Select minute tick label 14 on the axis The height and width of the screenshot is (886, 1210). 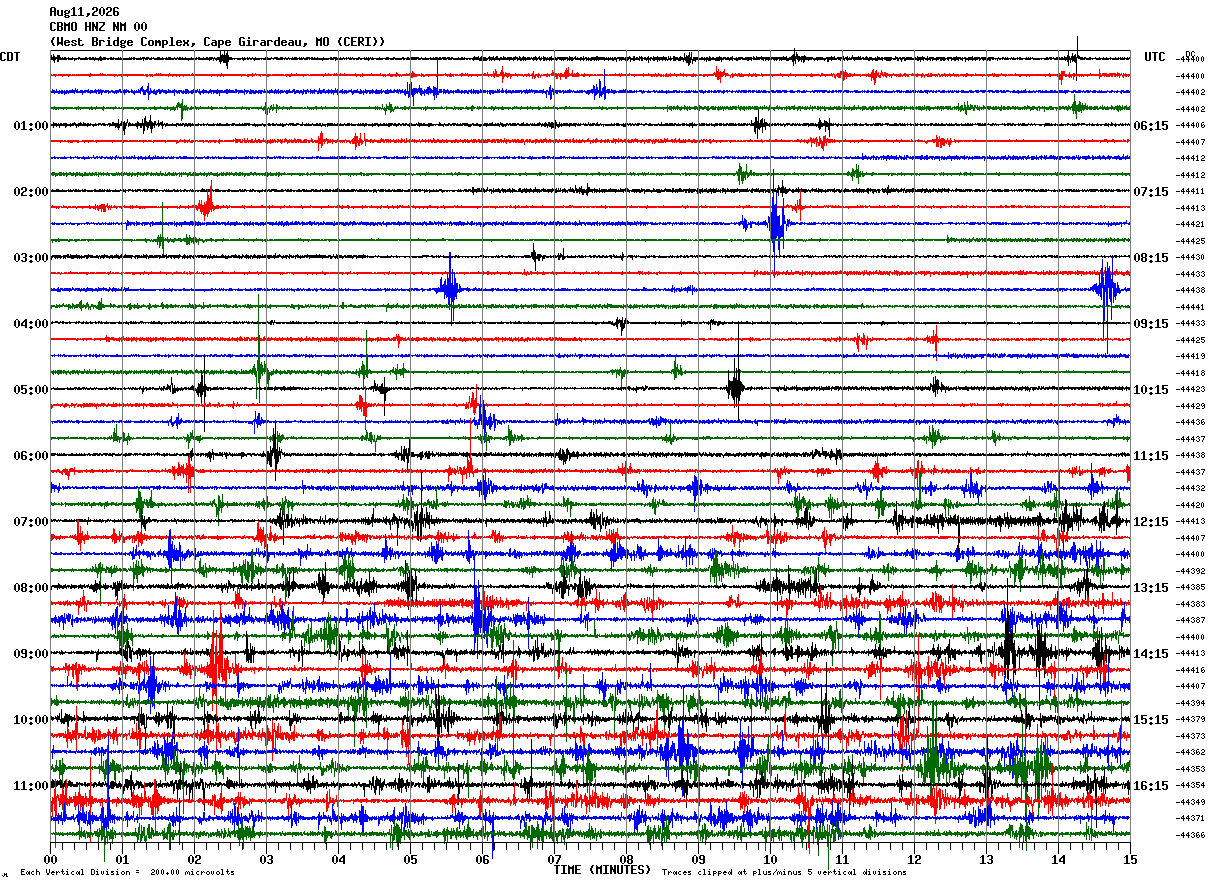[x=1058, y=860]
